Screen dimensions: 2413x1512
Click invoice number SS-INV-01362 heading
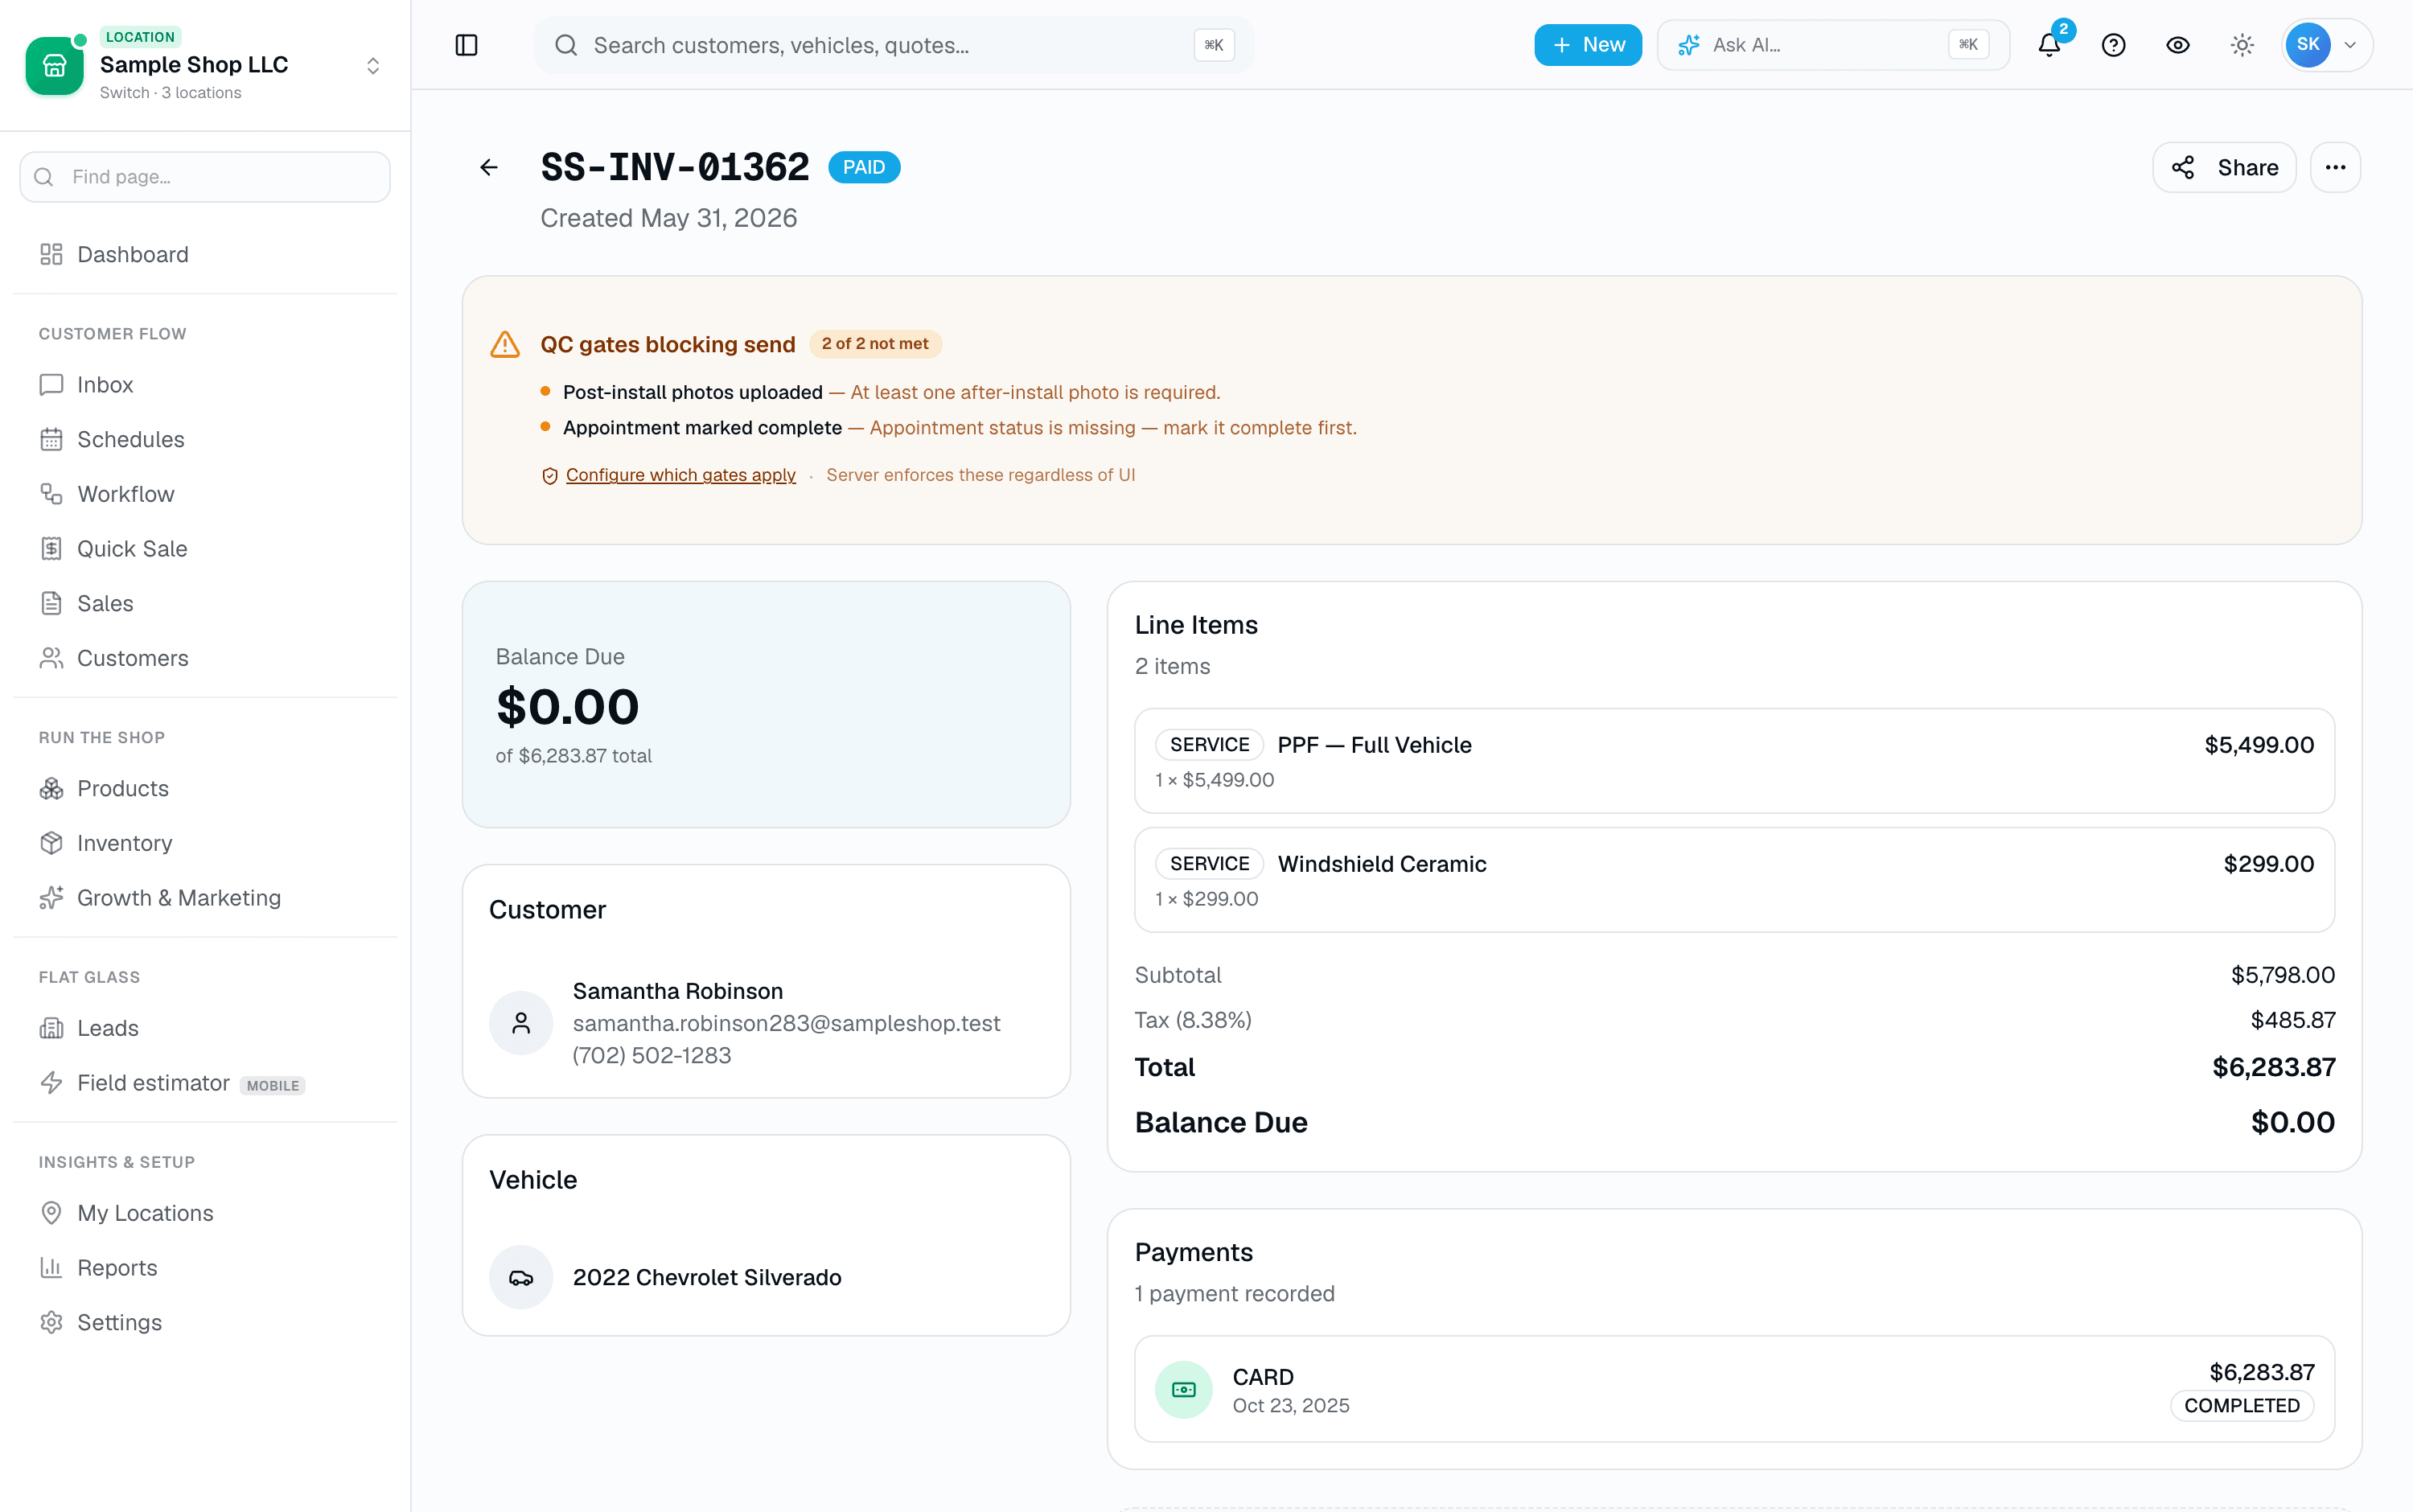coord(675,167)
